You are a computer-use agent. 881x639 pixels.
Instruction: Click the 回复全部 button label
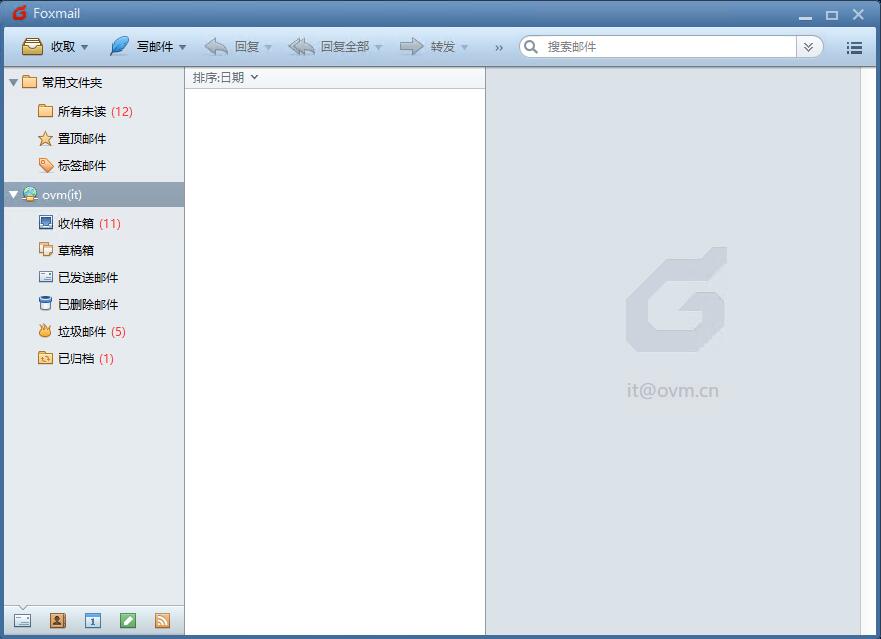pyautogui.click(x=345, y=47)
